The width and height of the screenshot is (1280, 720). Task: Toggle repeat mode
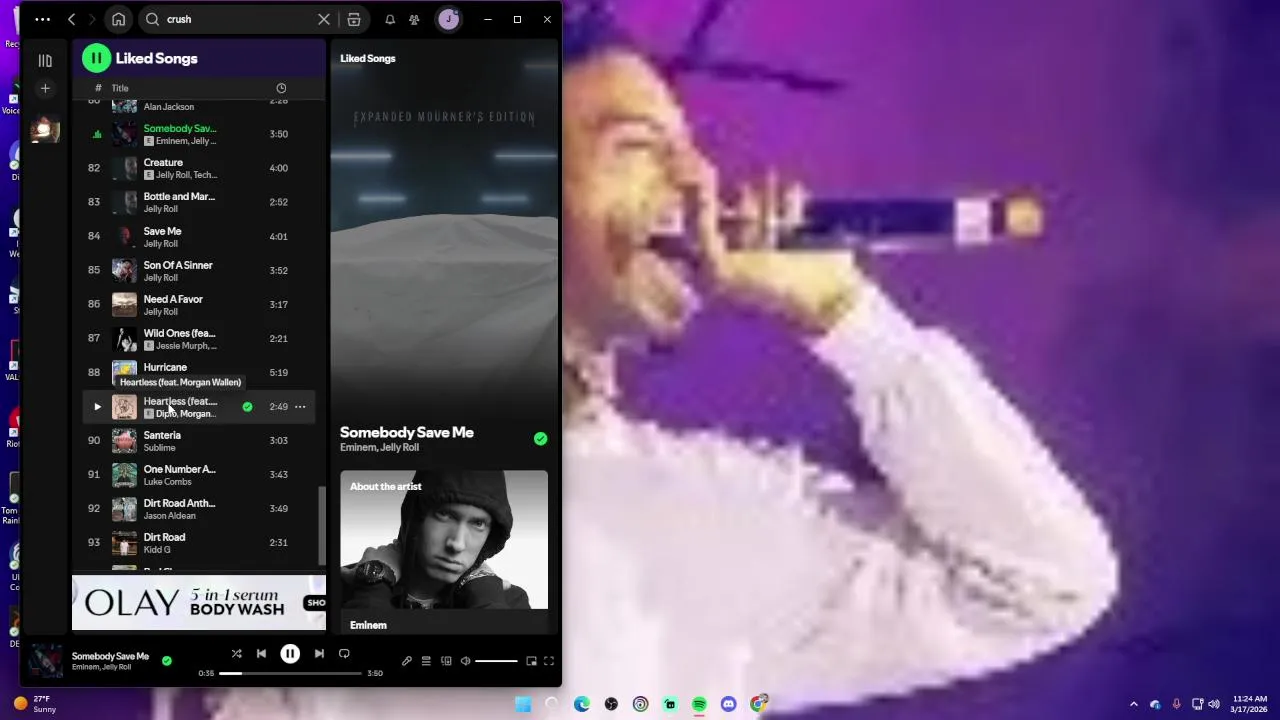(344, 654)
